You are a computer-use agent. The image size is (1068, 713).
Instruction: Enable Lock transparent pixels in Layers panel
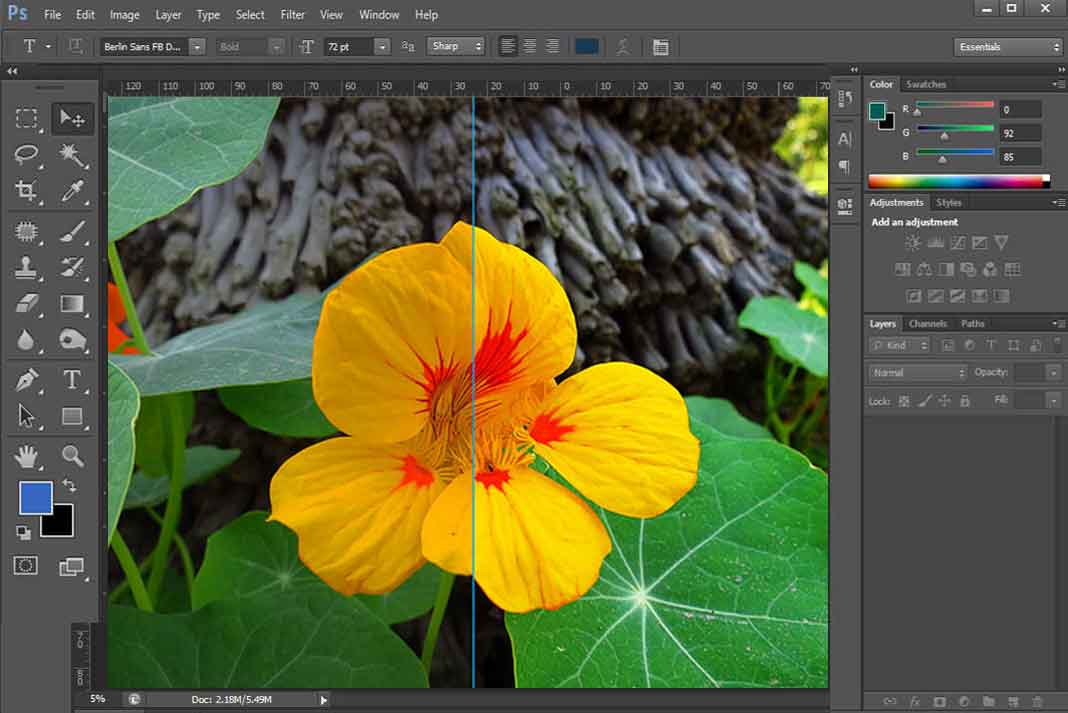(x=903, y=400)
